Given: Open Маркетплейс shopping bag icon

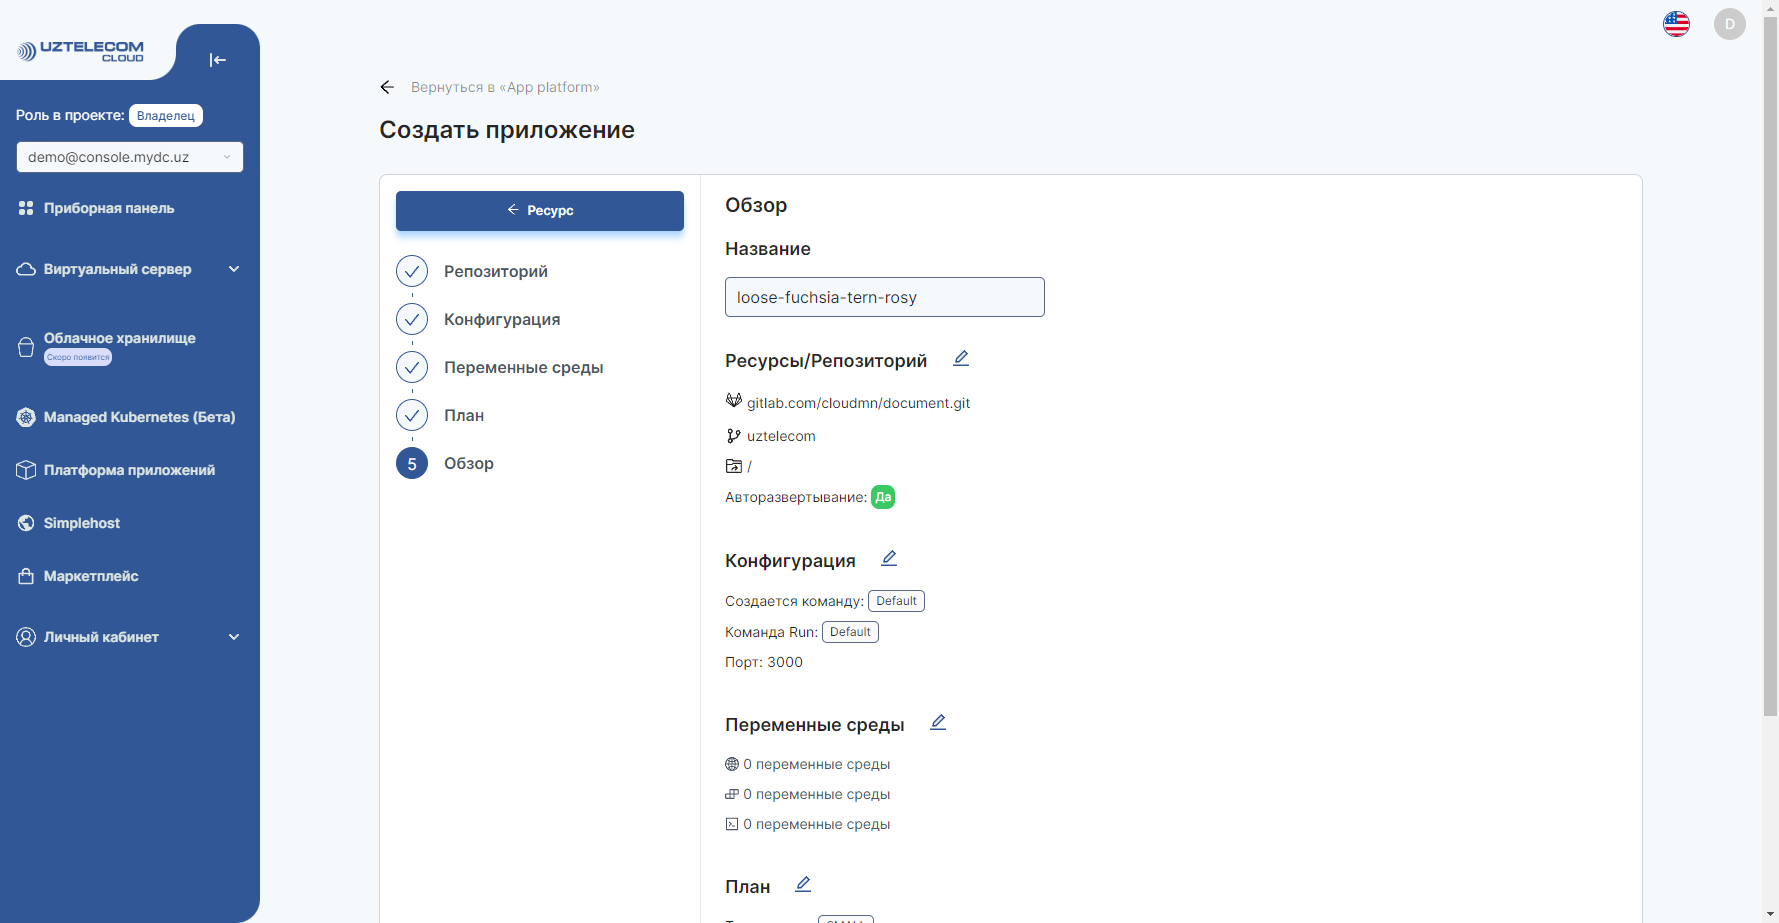Looking at the screenshot, I should coord(25,576).
